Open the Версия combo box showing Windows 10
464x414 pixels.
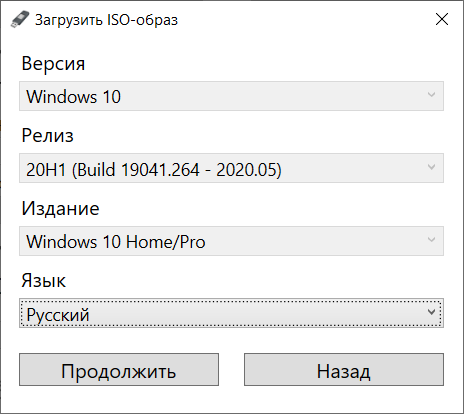click(231, 96)
